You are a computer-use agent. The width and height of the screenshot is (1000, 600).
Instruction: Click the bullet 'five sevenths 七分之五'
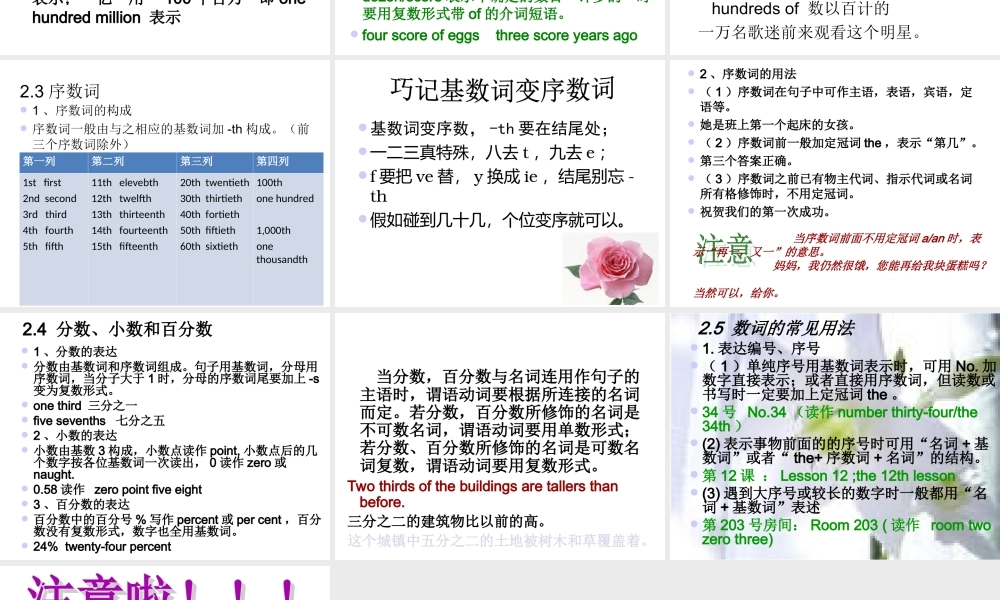pos(99,421)
